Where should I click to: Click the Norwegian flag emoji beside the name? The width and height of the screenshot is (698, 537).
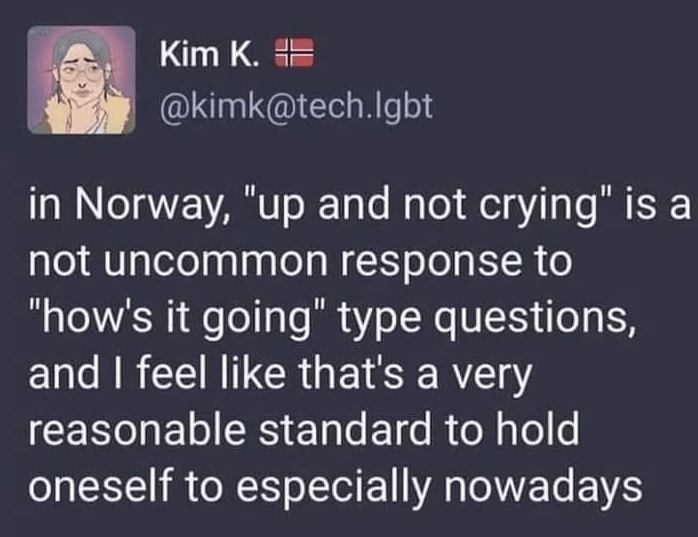296,52
